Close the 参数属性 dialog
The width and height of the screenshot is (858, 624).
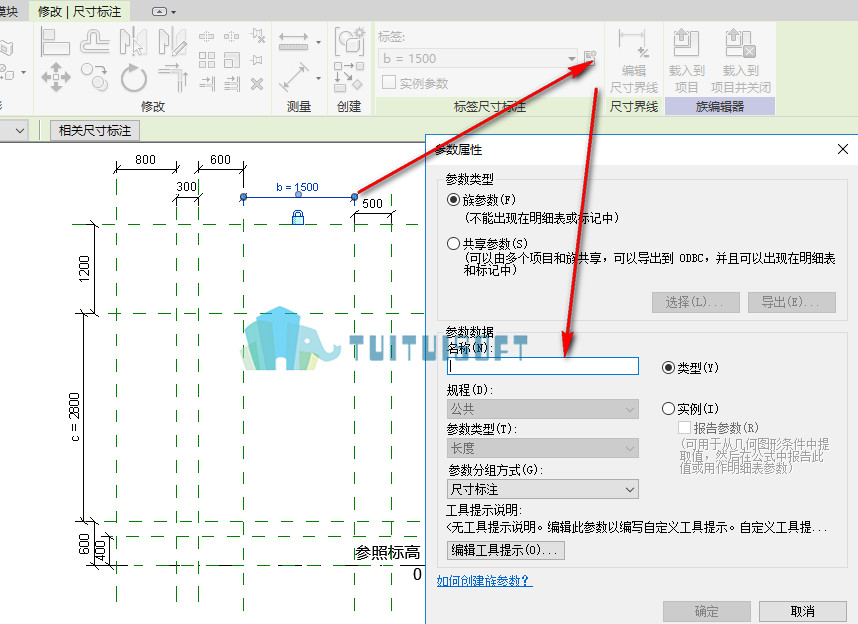(x=843, y=149)
